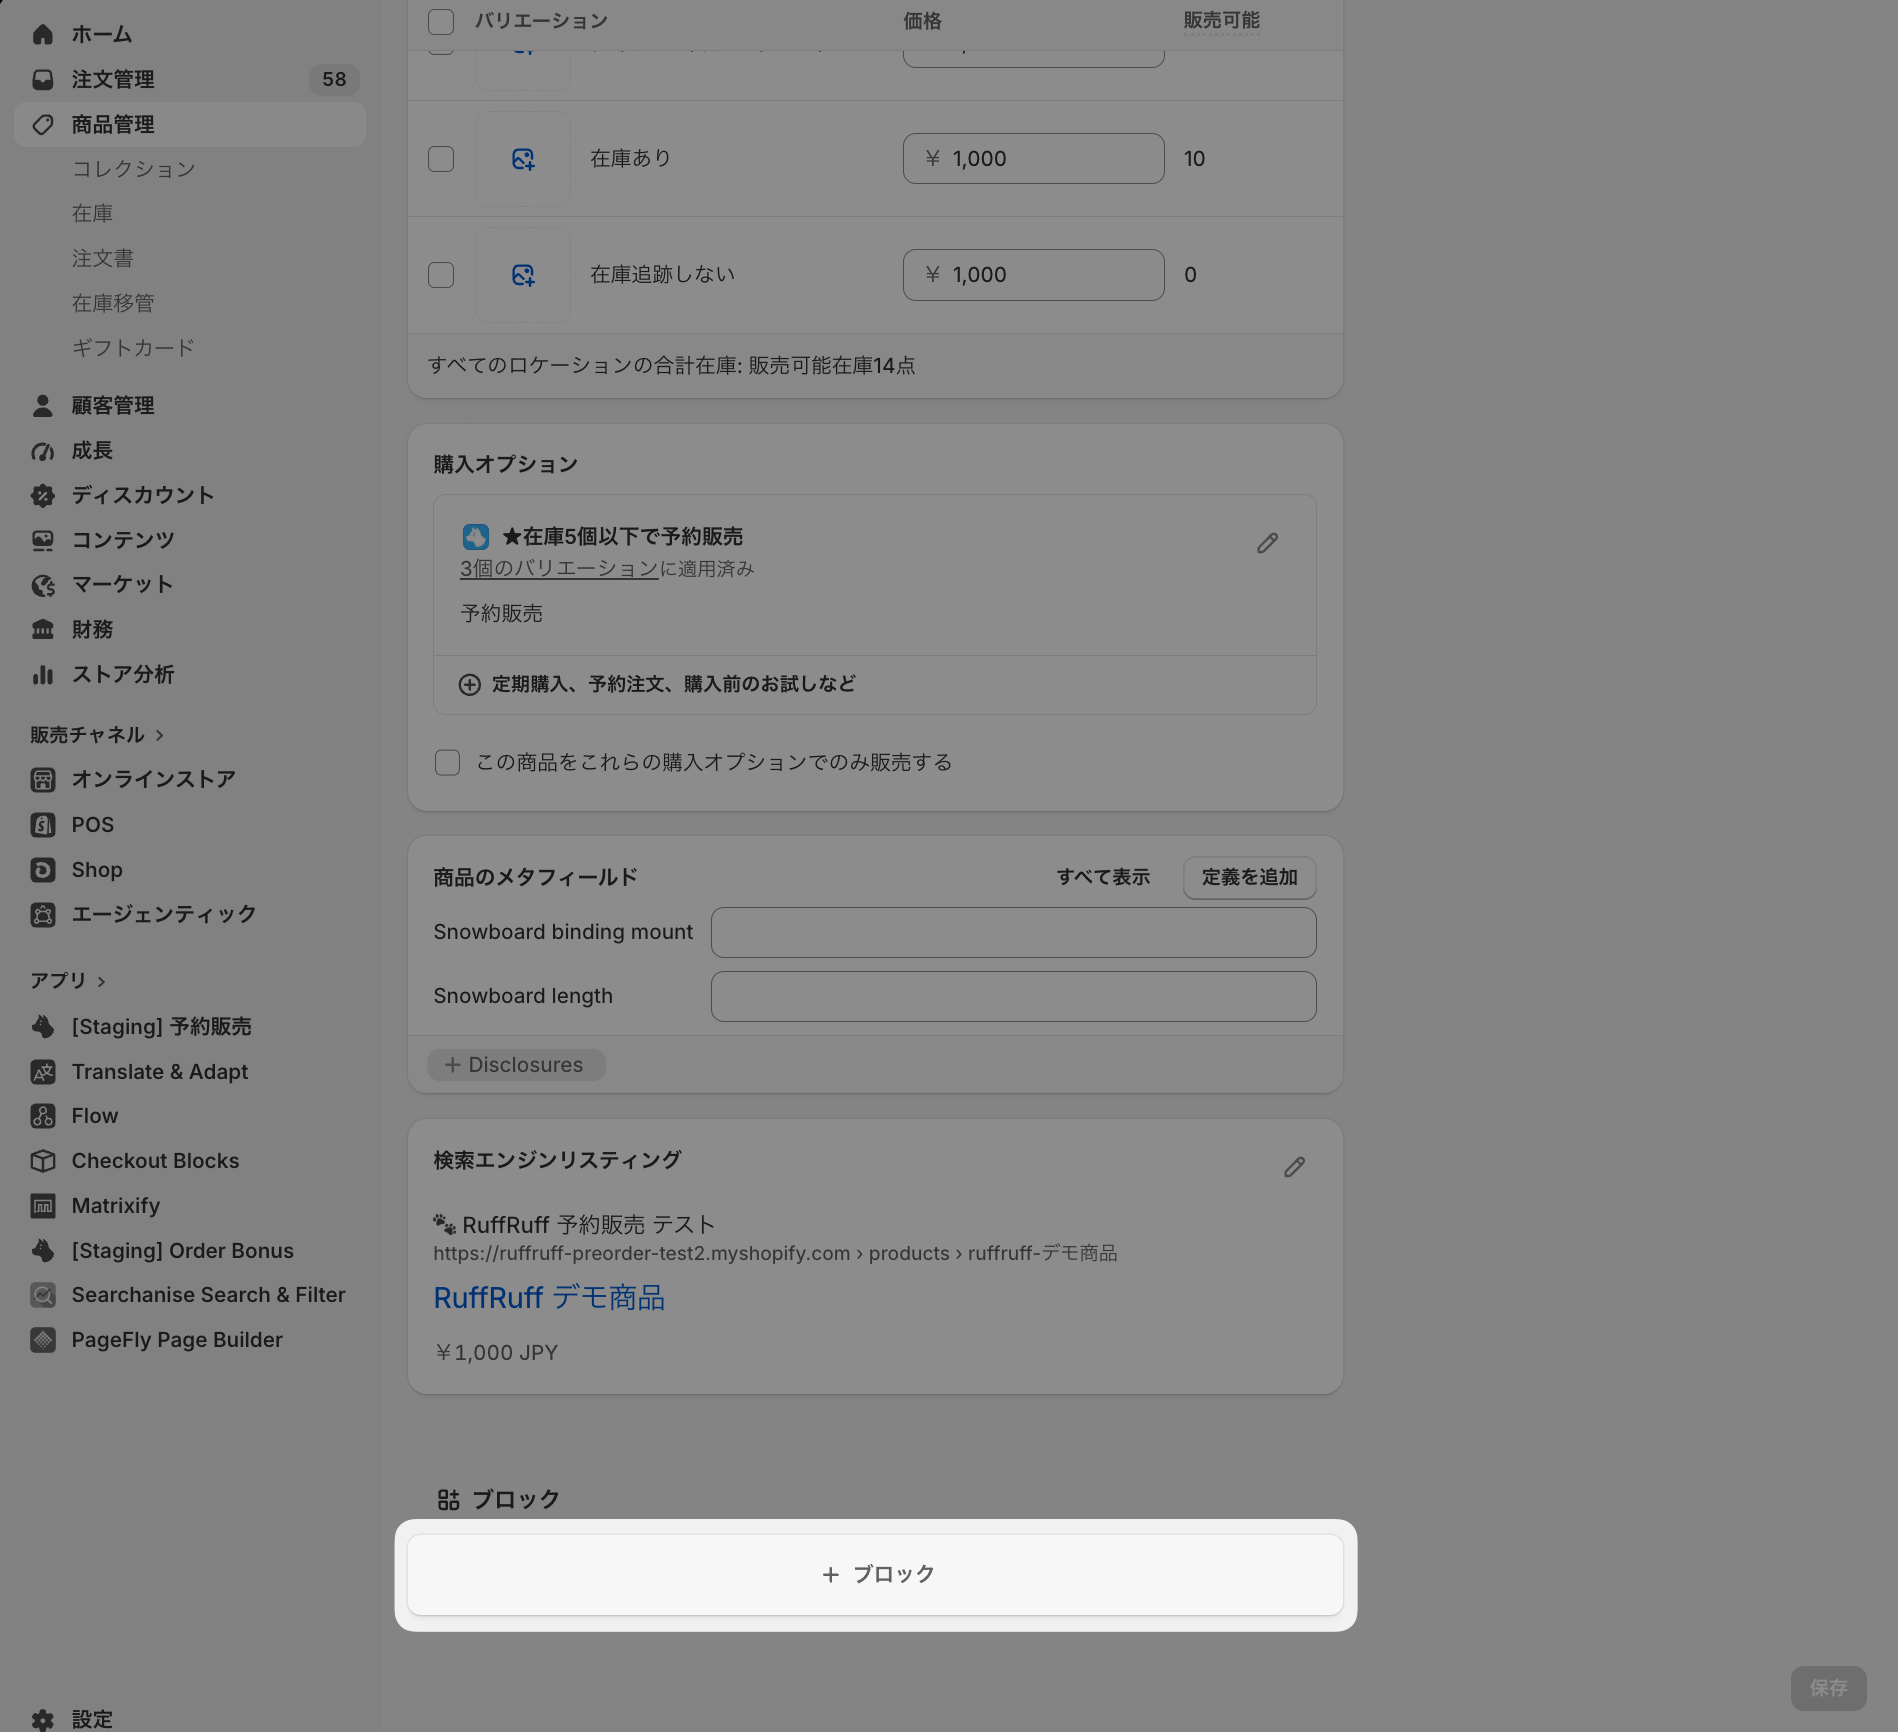
Task: Click the 定義を追加 button
Action: [1249, 877]
